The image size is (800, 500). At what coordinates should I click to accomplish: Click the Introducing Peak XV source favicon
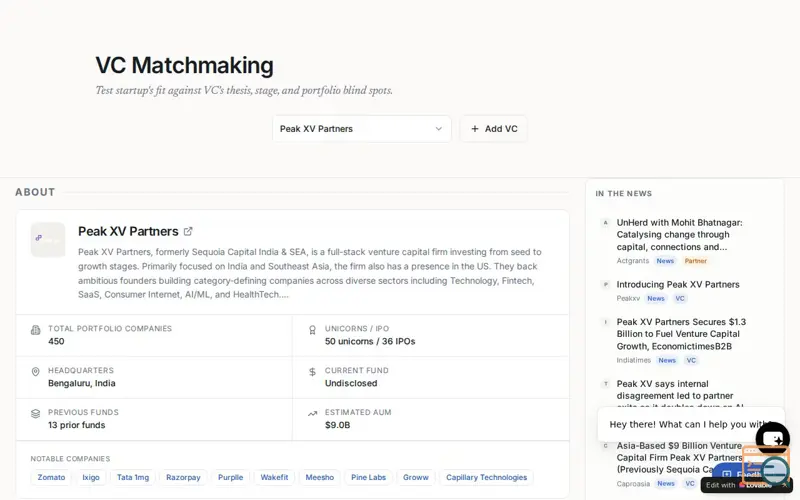tap(606, 284)
